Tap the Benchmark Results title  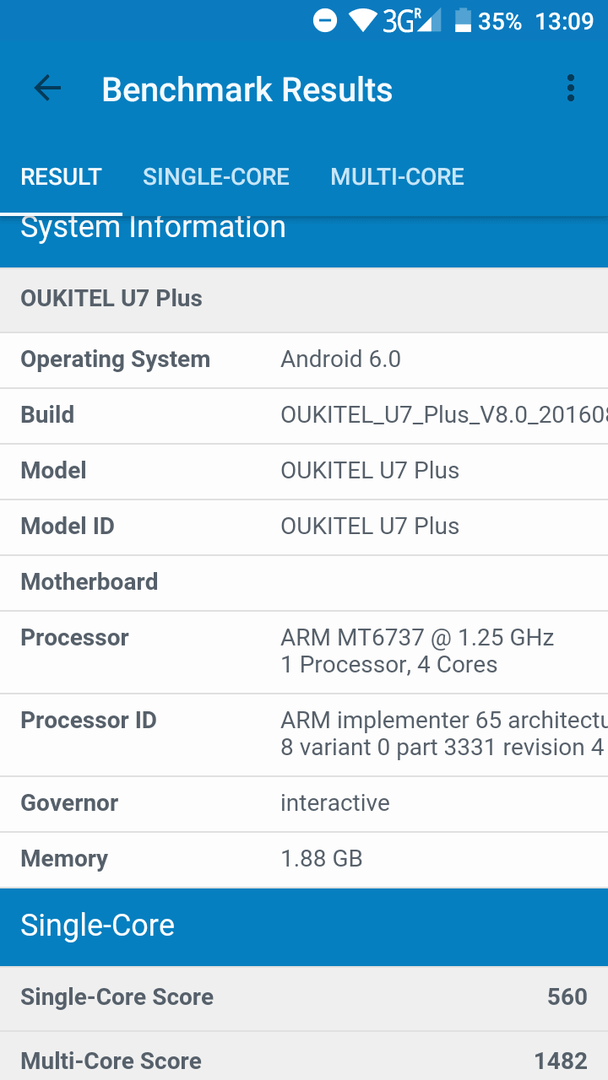[x=247, y=90]
